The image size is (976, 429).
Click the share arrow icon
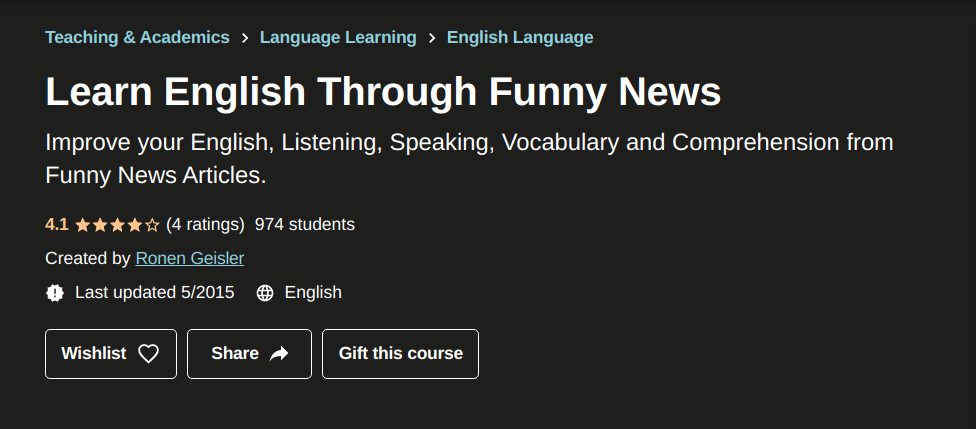[x=279, y=353]
